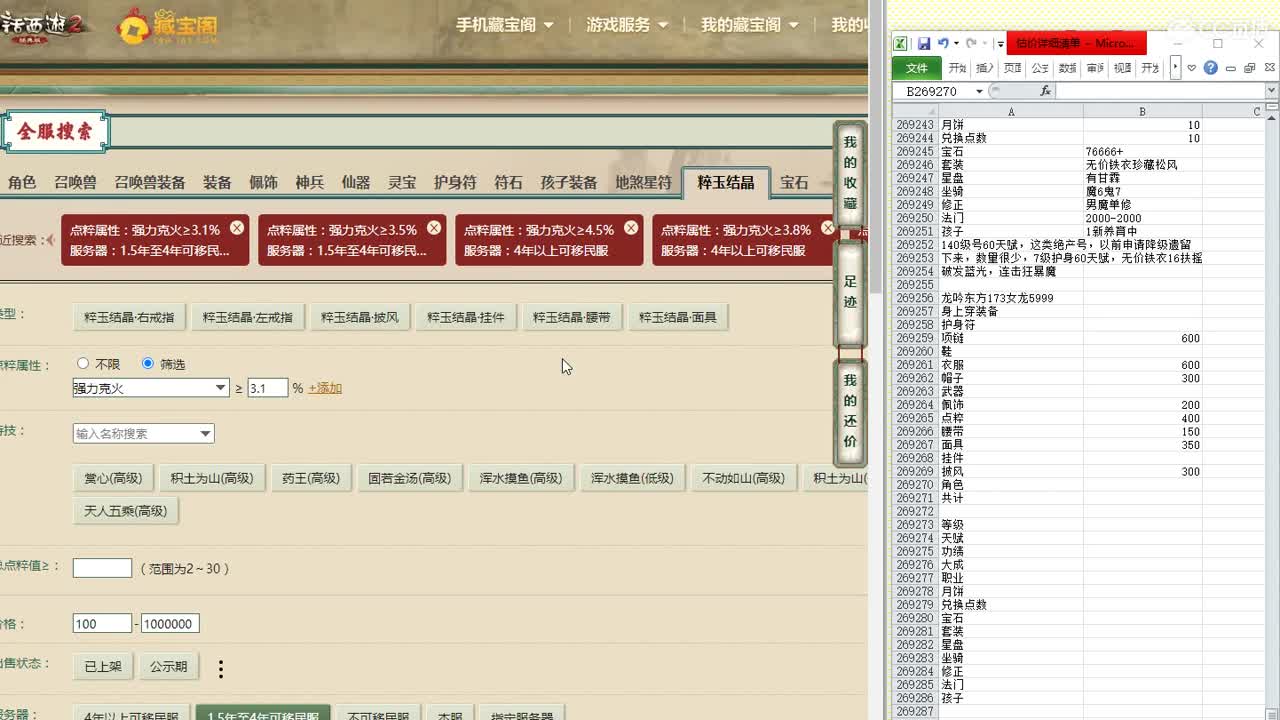Image resolution: width=1280 pixels, height=720 pixels.
Task: Click the +添加 link
Action: 325,388
